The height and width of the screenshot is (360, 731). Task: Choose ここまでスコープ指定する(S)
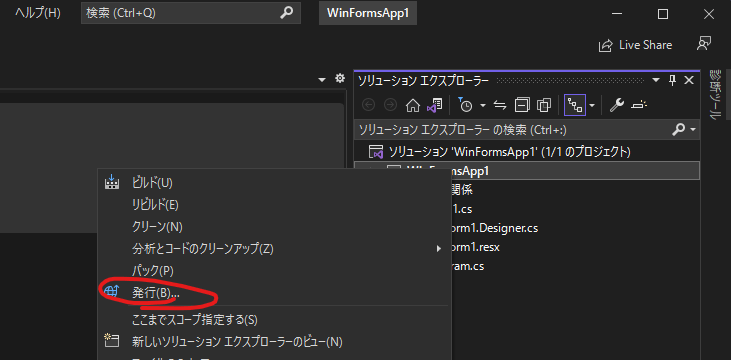pyautogui.click(x=274, y=320)
